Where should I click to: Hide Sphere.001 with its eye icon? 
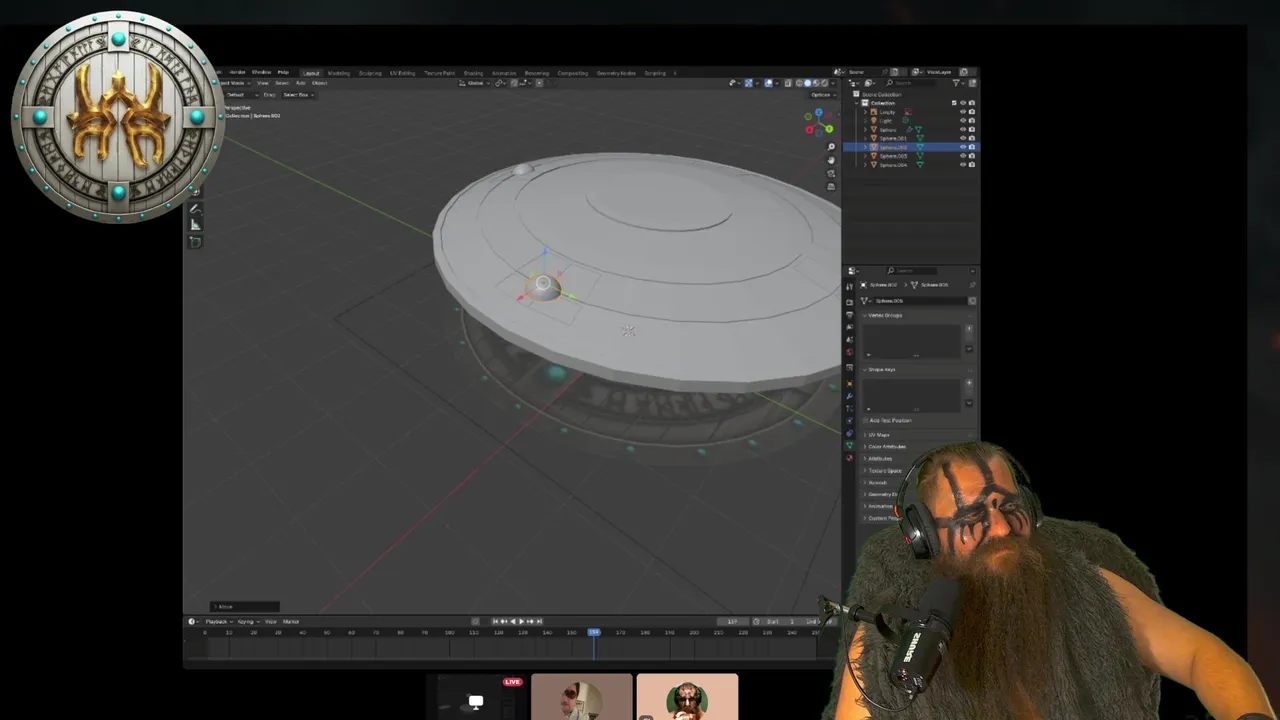point(963,138)
